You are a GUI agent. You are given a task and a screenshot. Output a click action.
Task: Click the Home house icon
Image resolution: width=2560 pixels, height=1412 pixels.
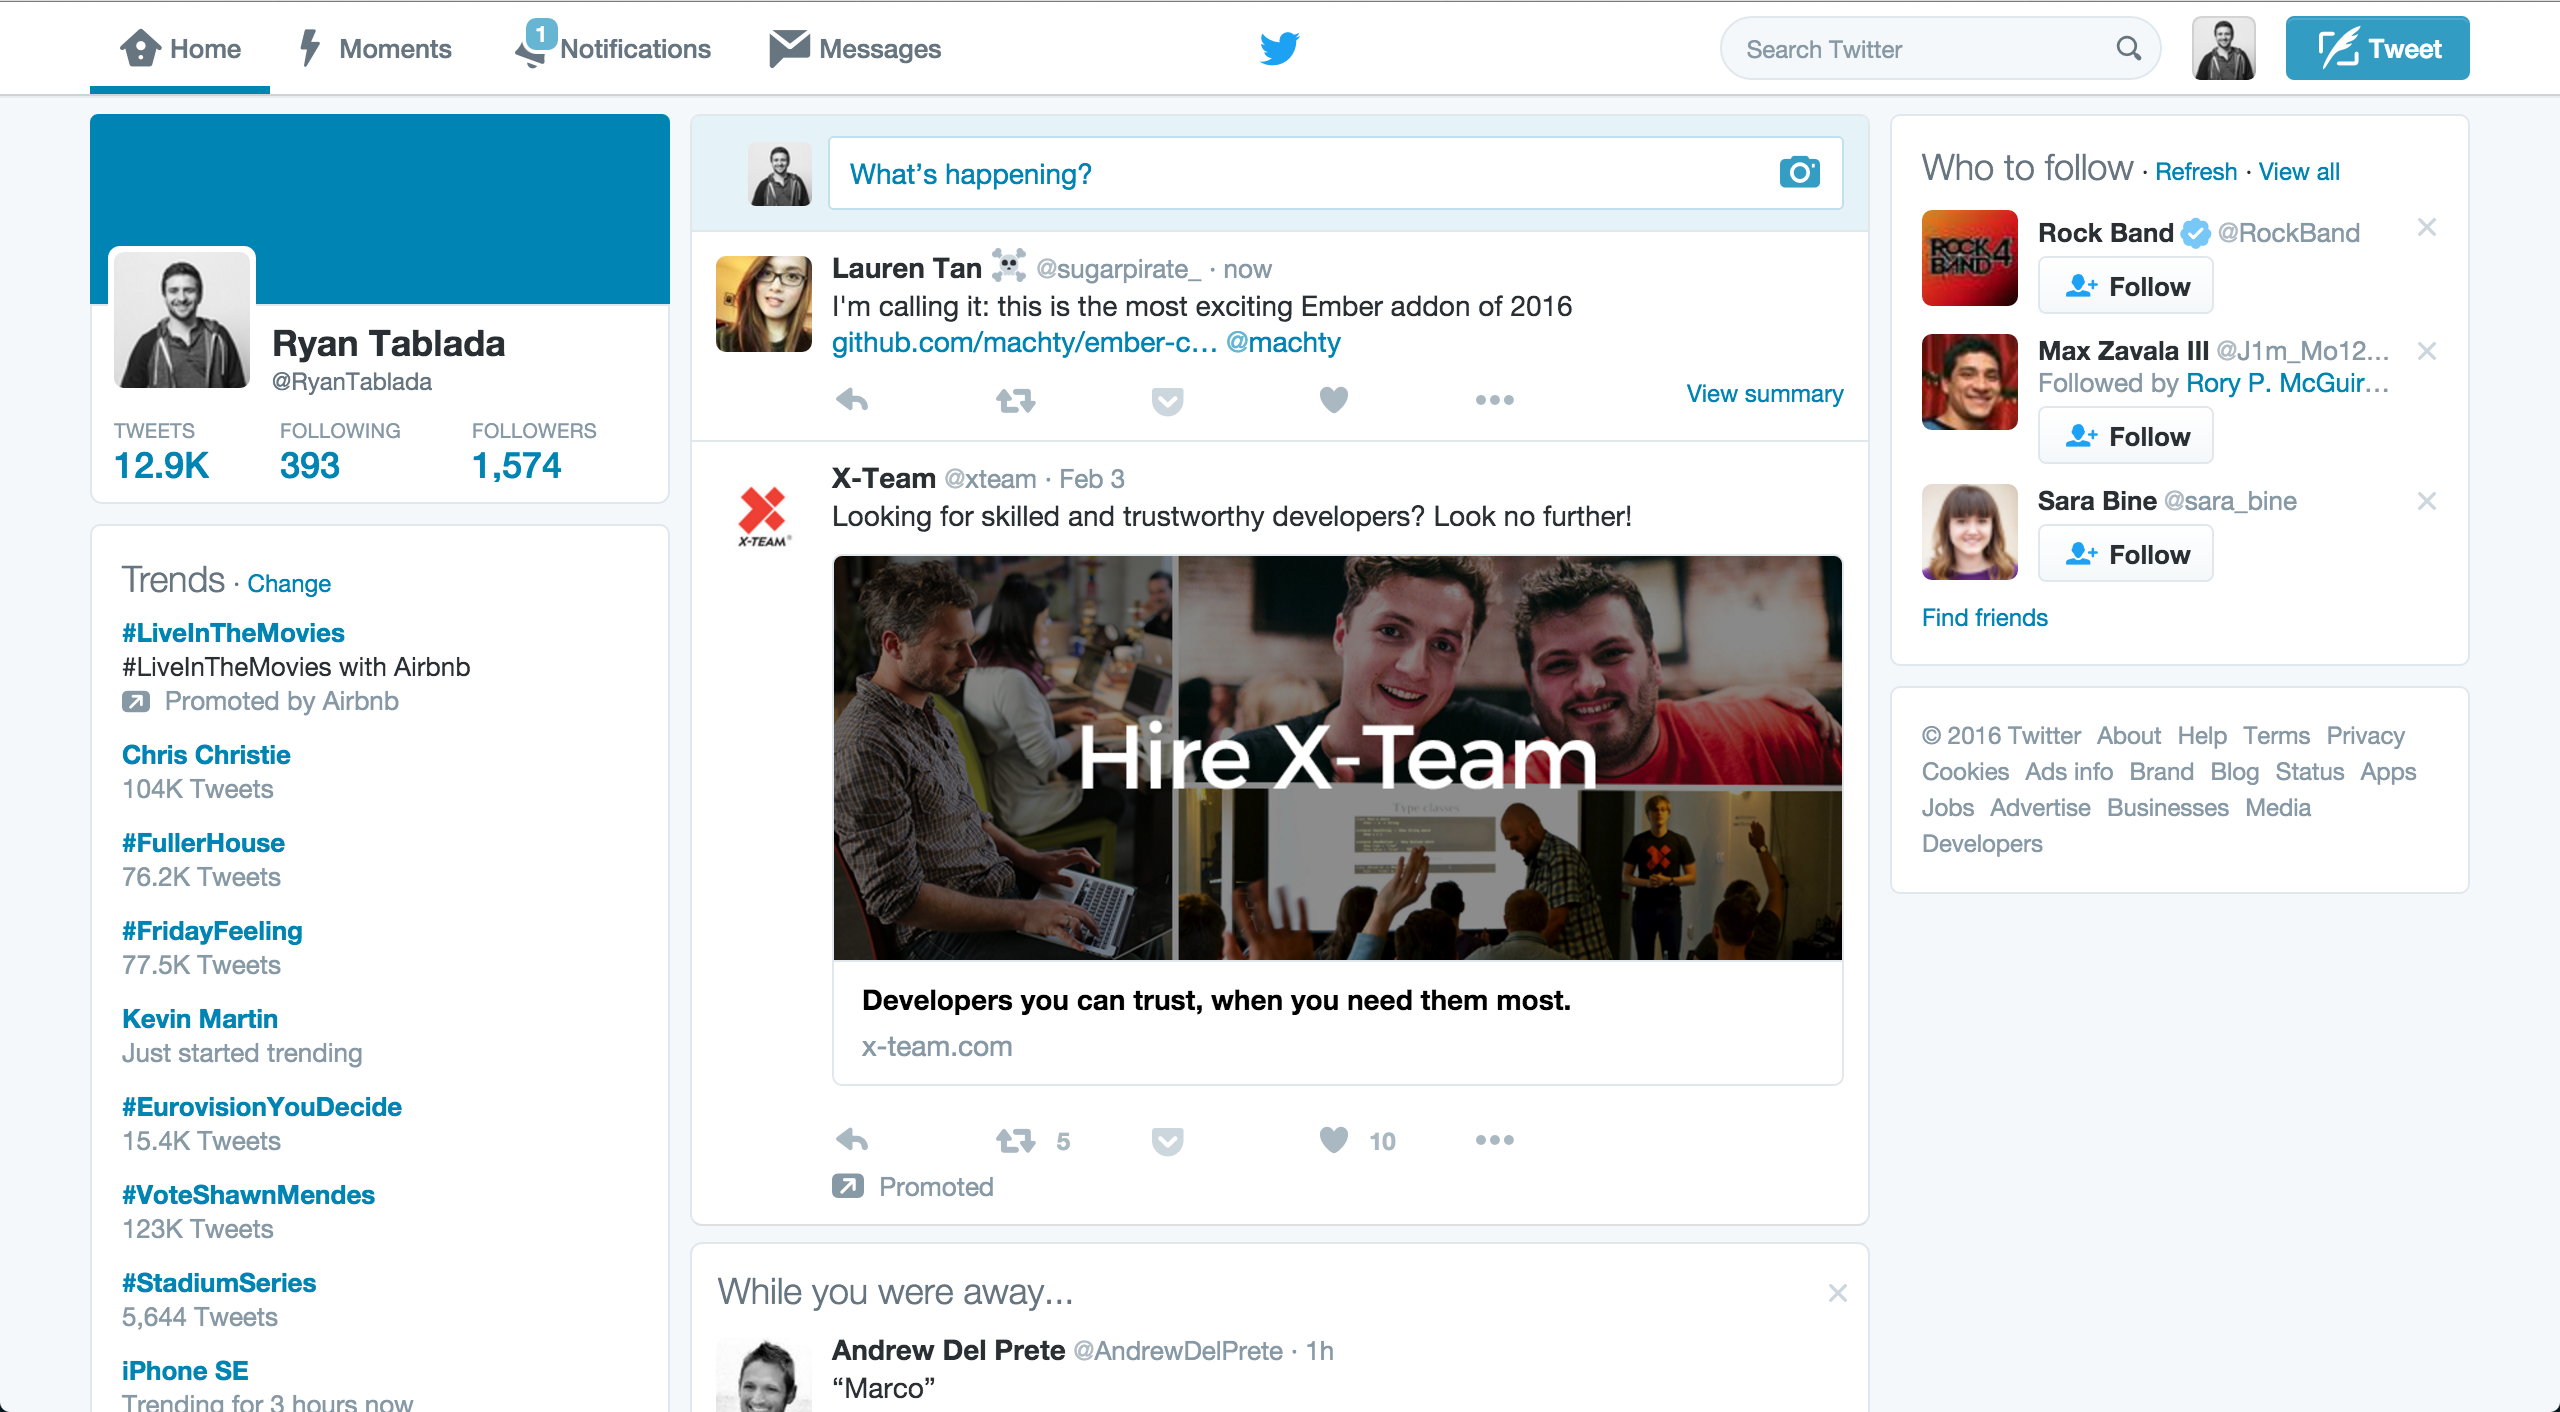click(x=140, y=48)
